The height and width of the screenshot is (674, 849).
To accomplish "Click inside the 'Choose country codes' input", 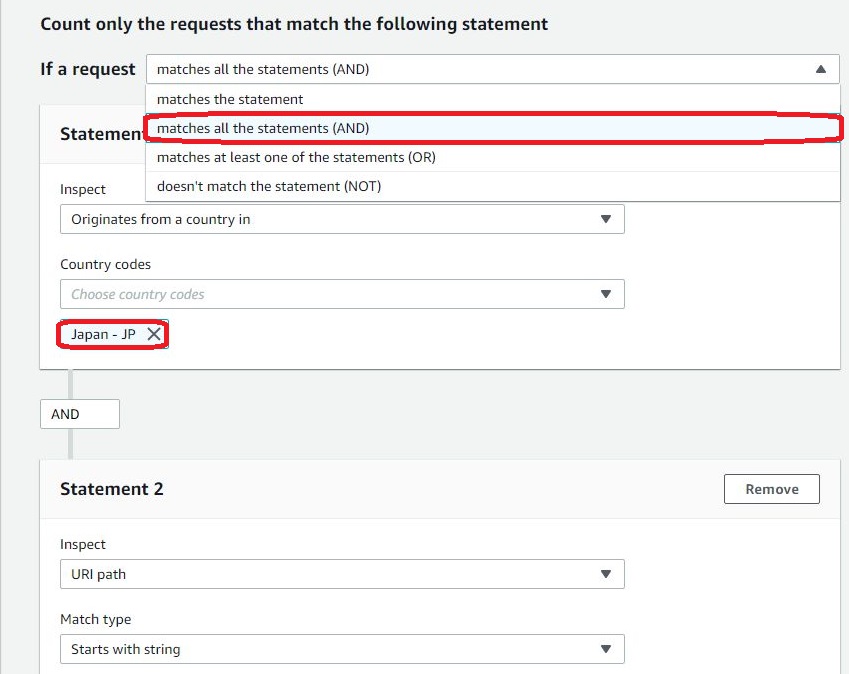I will 300,294.
